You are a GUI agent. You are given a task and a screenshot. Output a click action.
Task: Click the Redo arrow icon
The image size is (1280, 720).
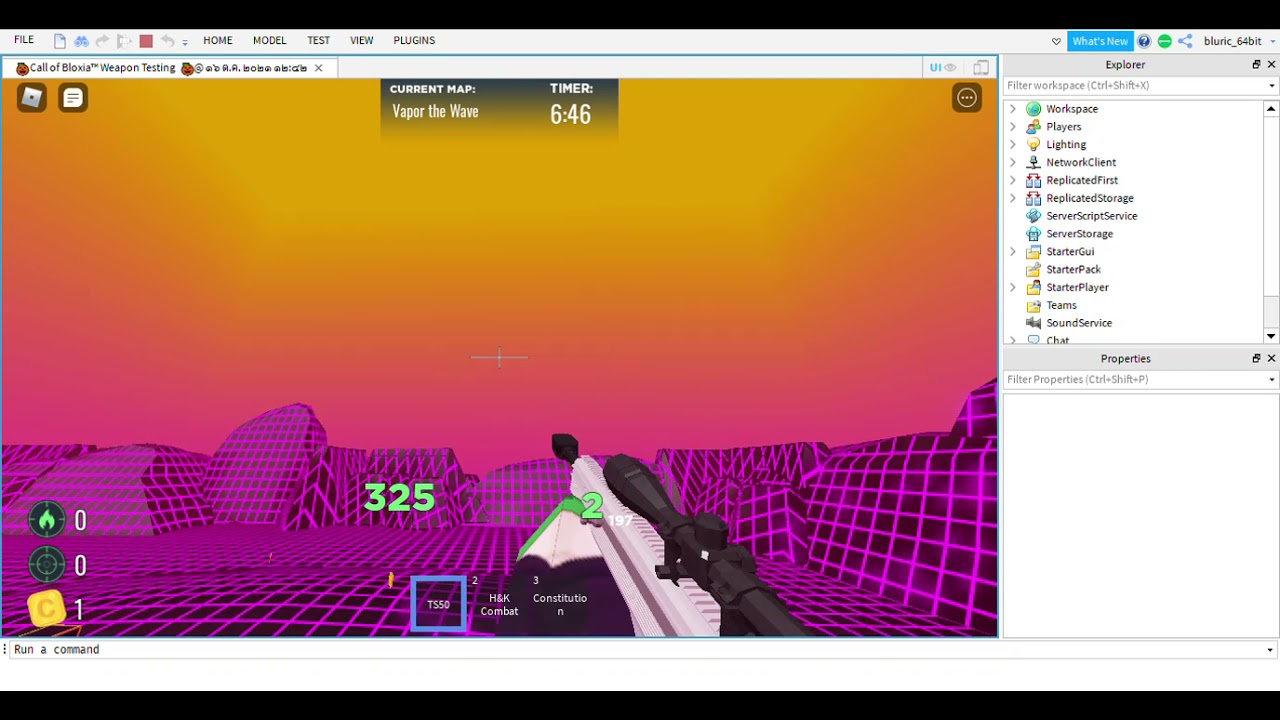pyautogui.click(x=102, y=41)
